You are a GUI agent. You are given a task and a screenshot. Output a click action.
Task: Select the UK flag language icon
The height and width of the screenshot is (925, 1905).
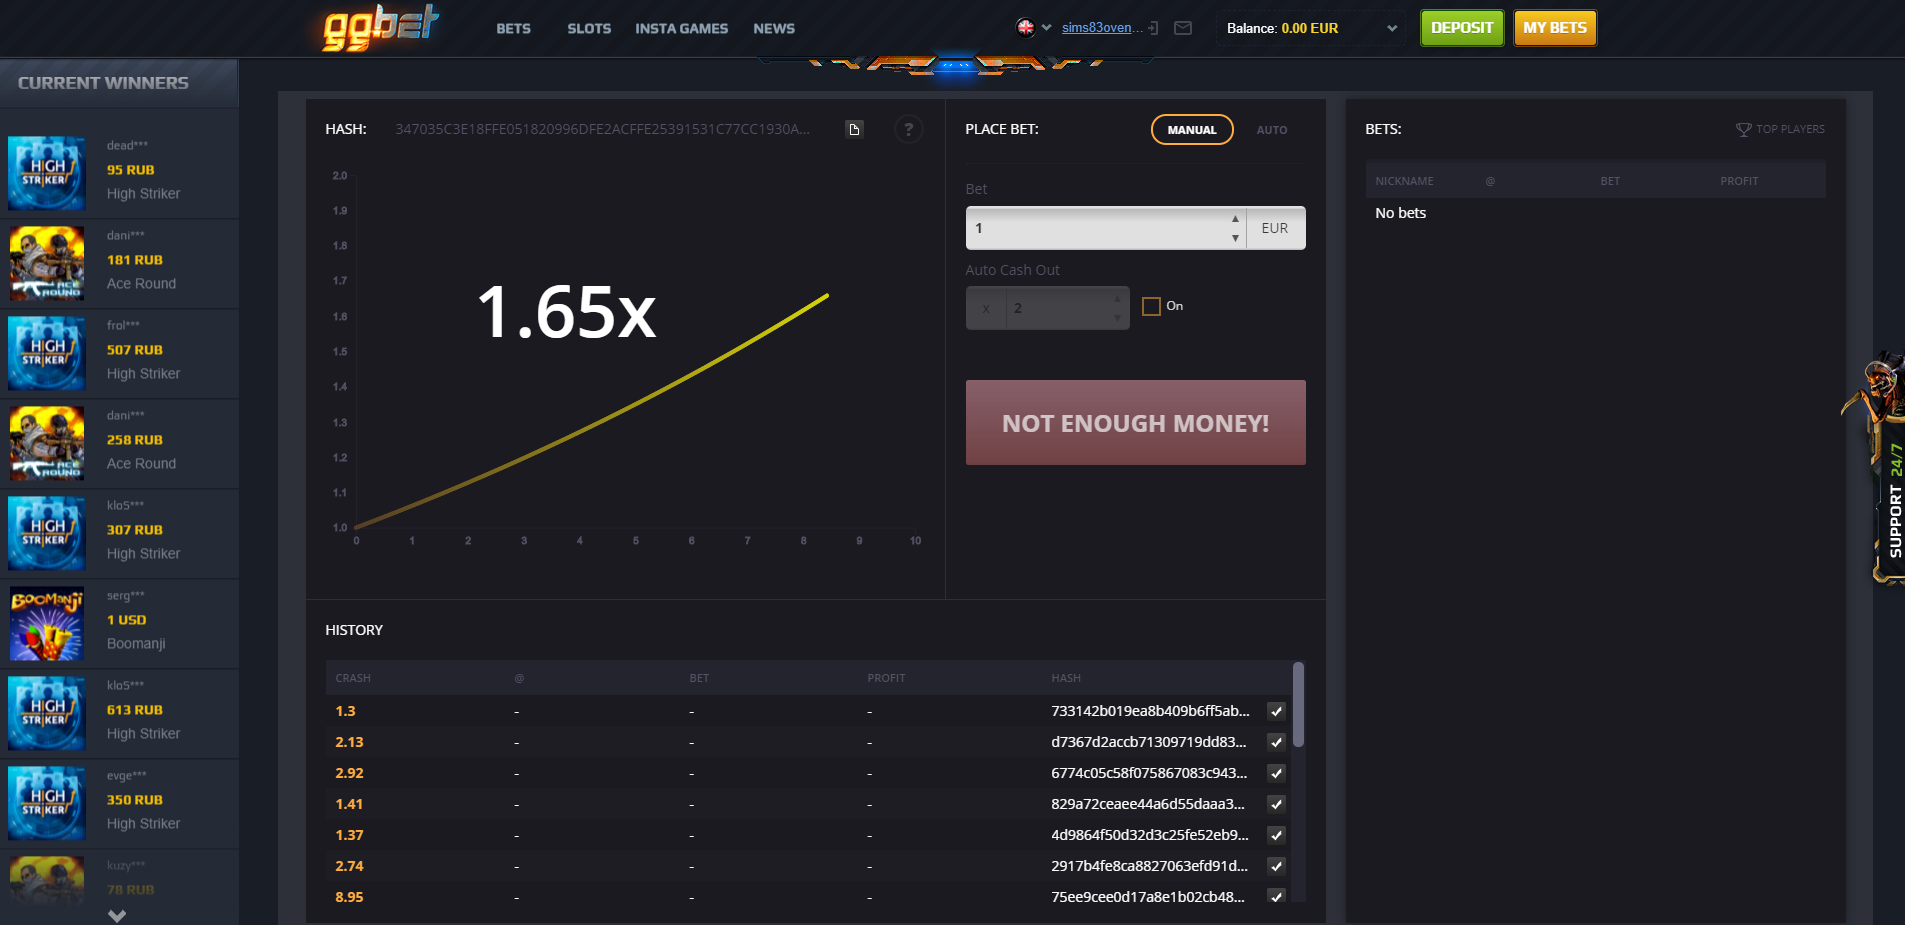coord(1025,28)
